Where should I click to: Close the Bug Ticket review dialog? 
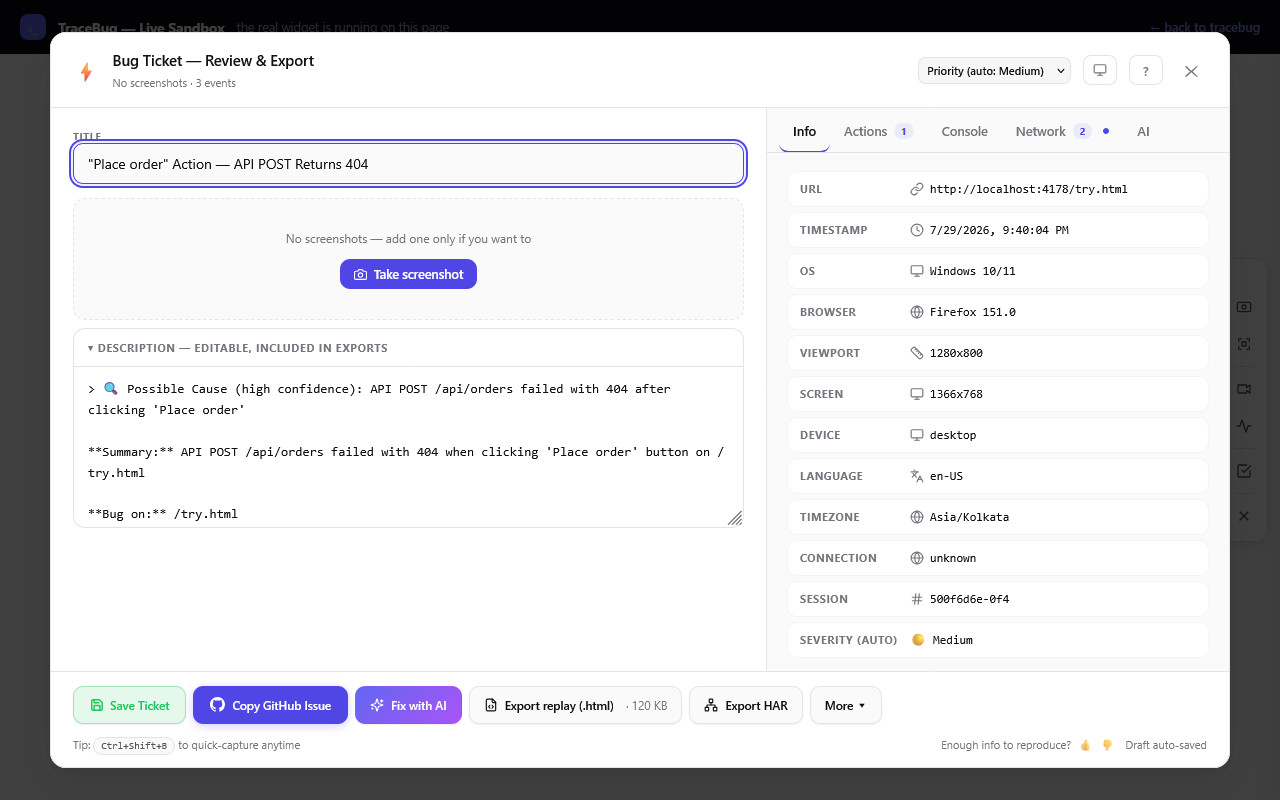point(1191,71)
